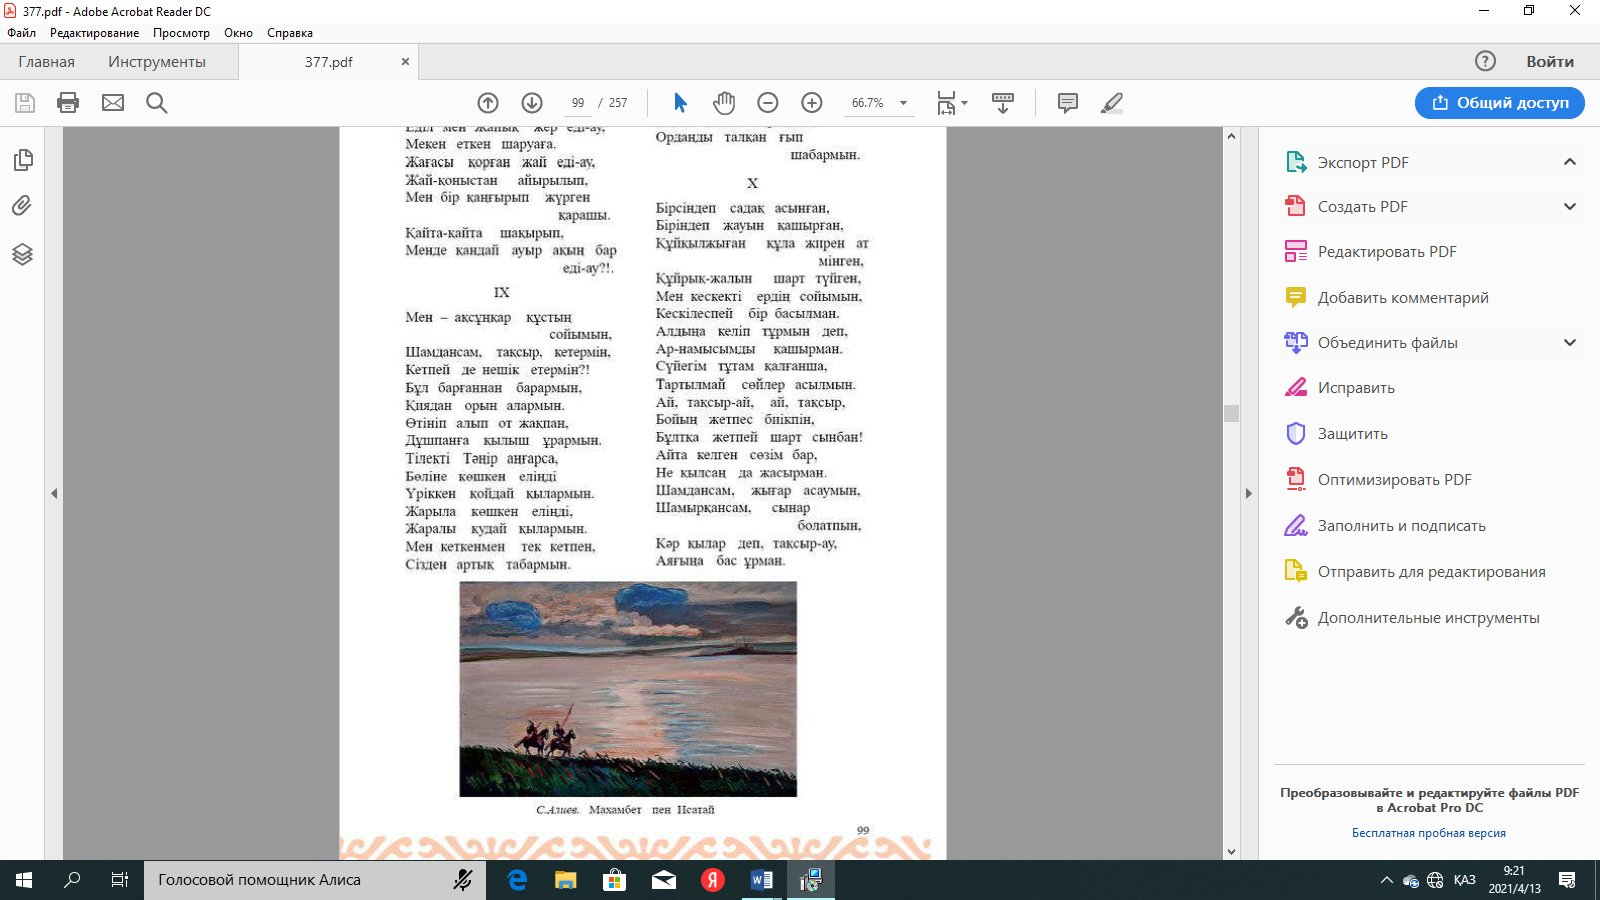Open the Окно menu
This screenshot has width=1600, height=900.
pos(238,33)
